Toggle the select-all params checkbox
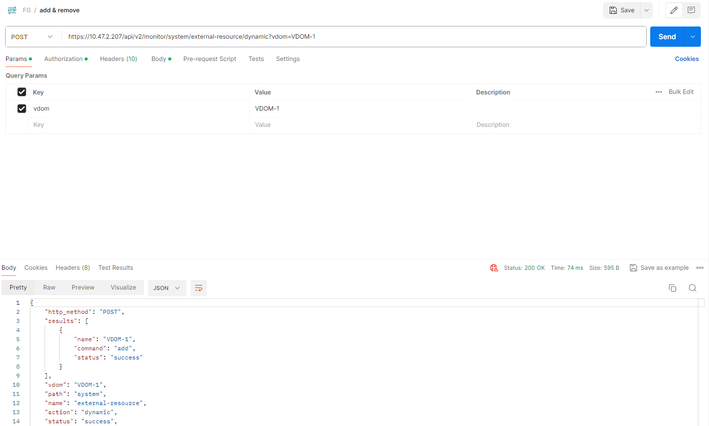Viewport: 709px width, 426px height. point(21,92)
